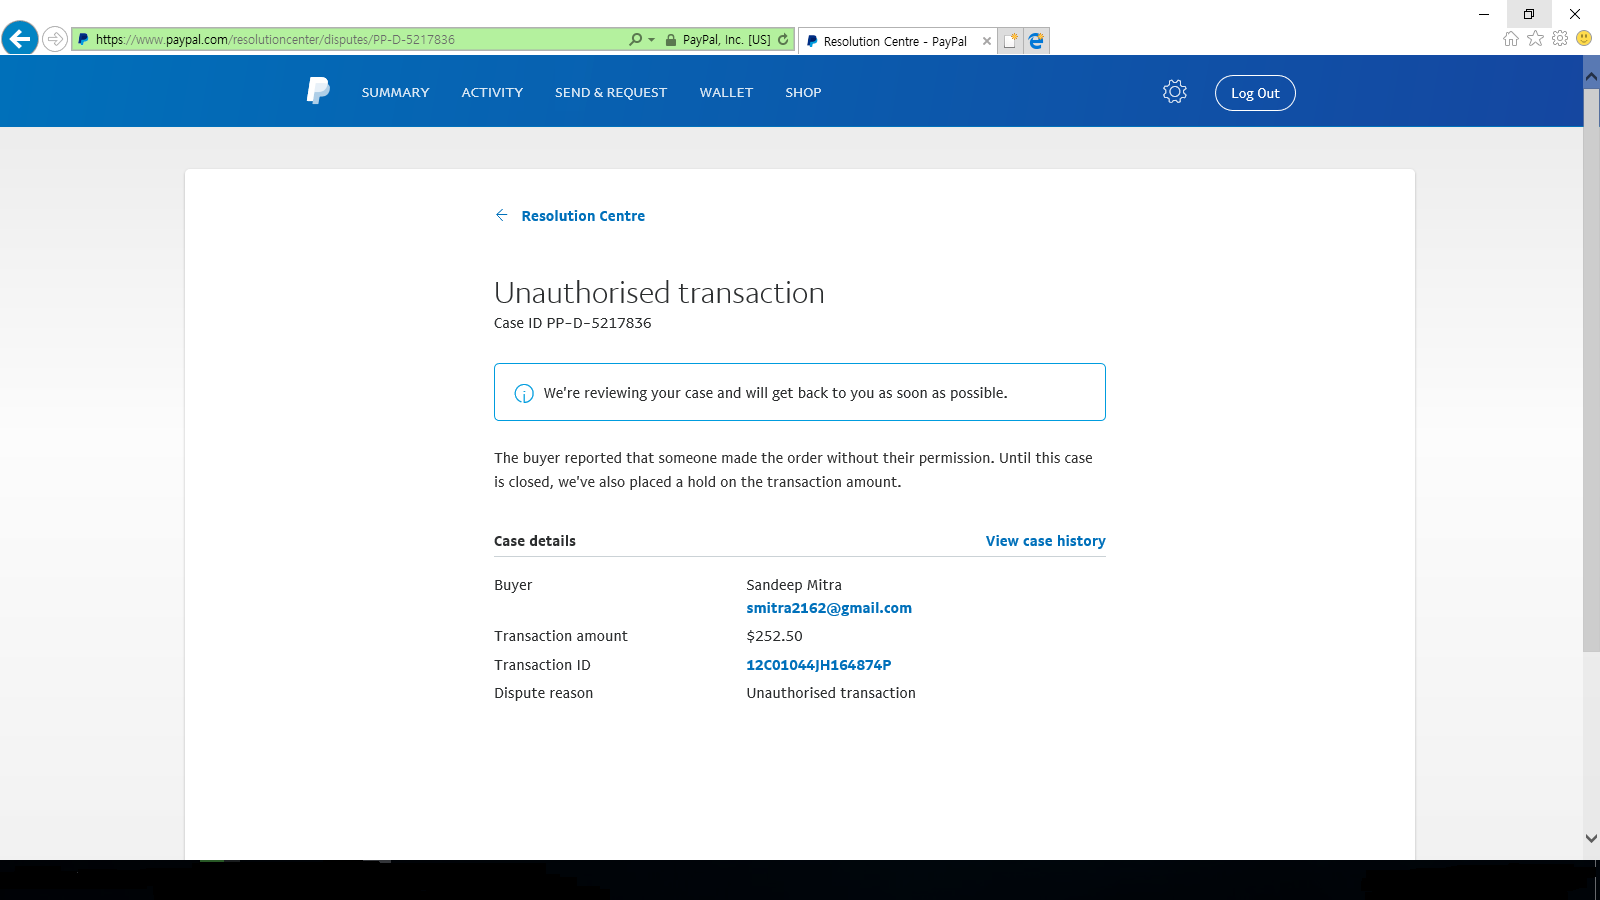The height and width of the screenshot is (900, 1600).
Task: Click the scrollbar down arrow
Action: pos(1591,838)
